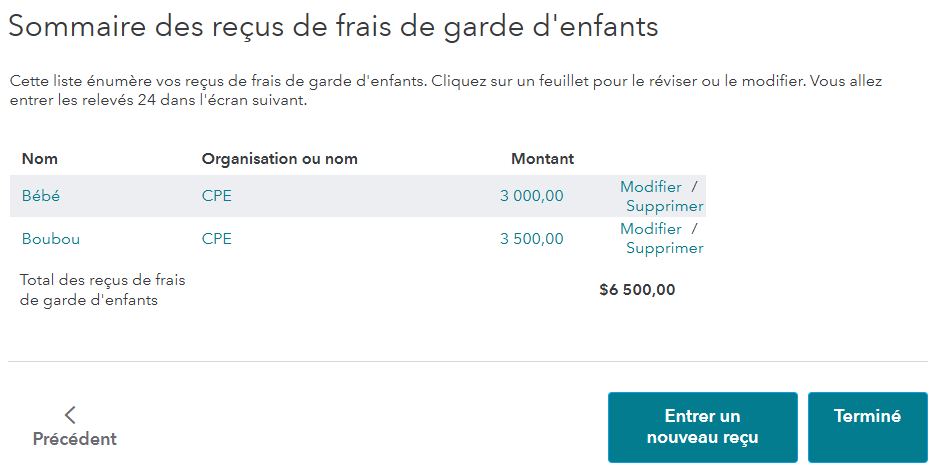
Task: Select the 3 500,00 amount link
Action: (x=531, y=239)
